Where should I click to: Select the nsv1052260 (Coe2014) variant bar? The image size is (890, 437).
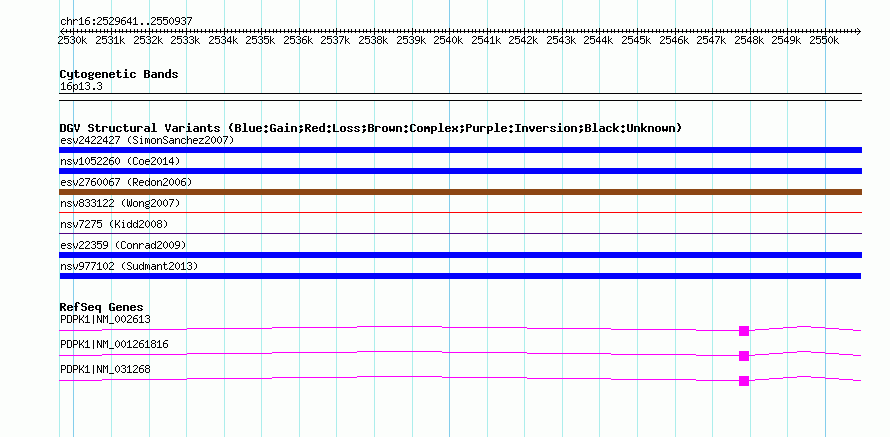tap(460, 171)
